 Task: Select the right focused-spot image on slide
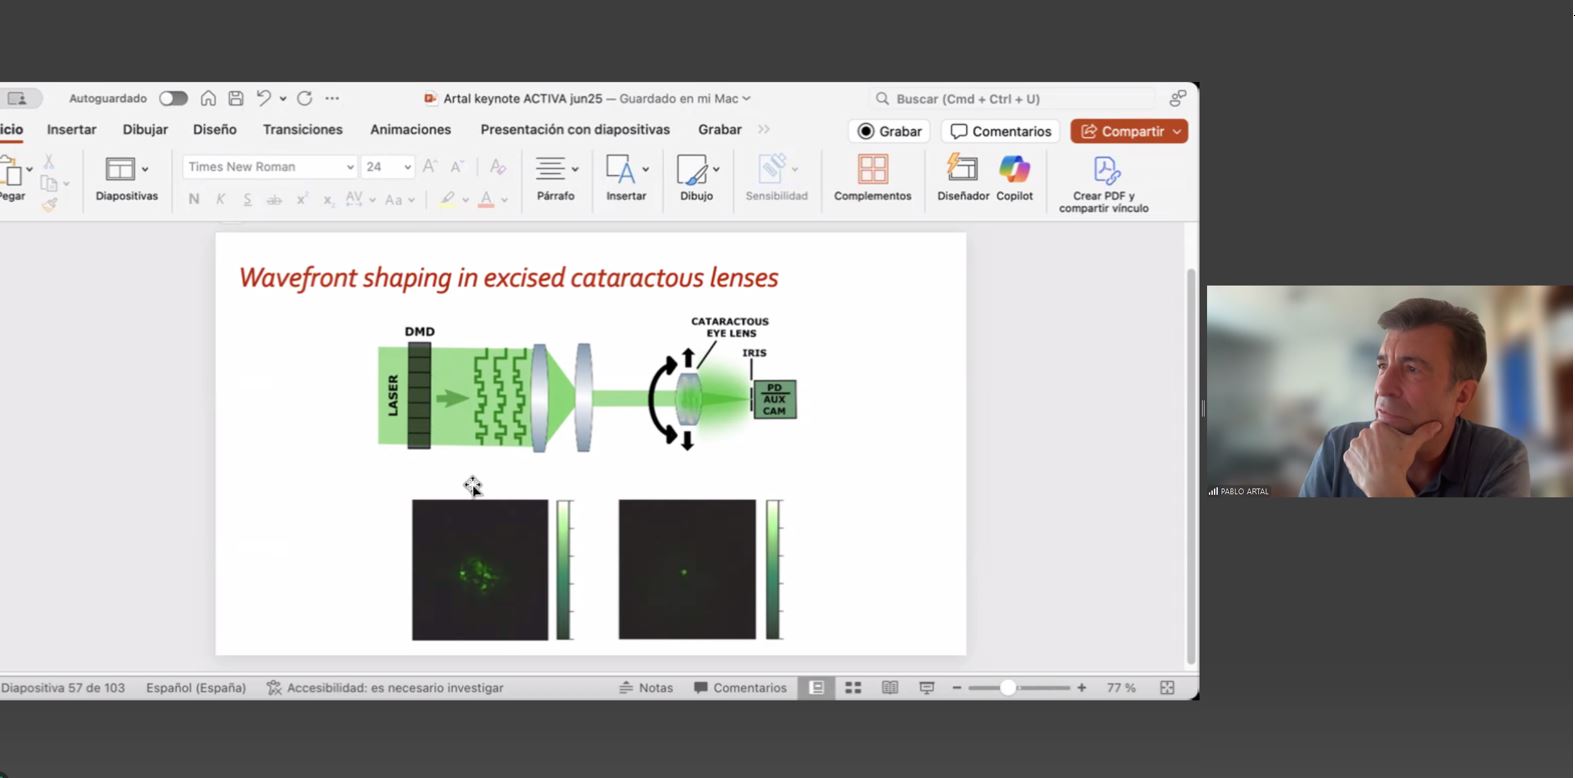pos(687,570)
